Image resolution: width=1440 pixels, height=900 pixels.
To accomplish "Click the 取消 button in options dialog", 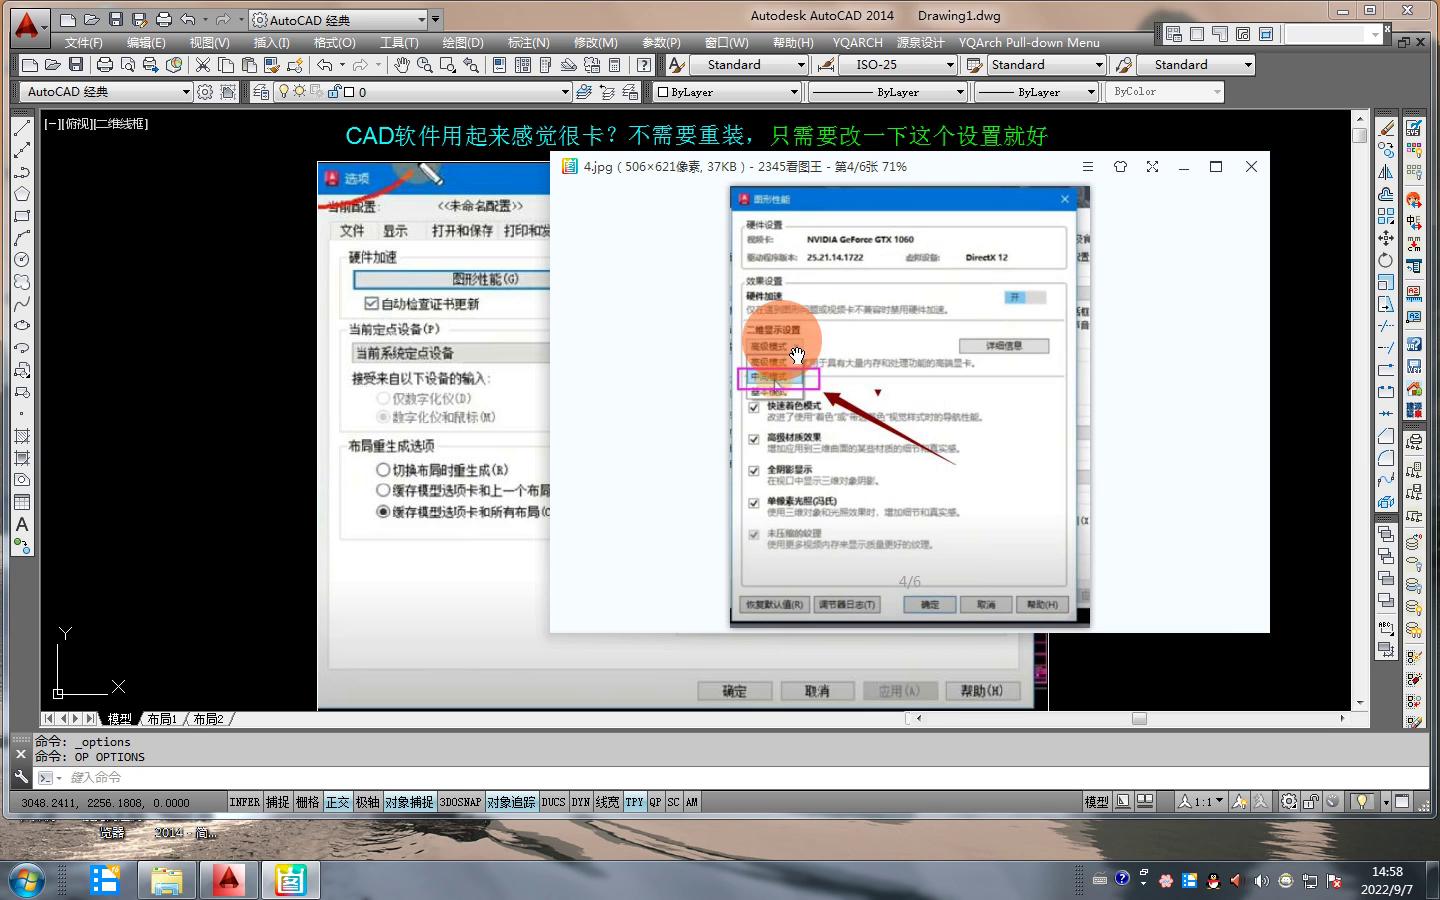I will coord(816,691).
